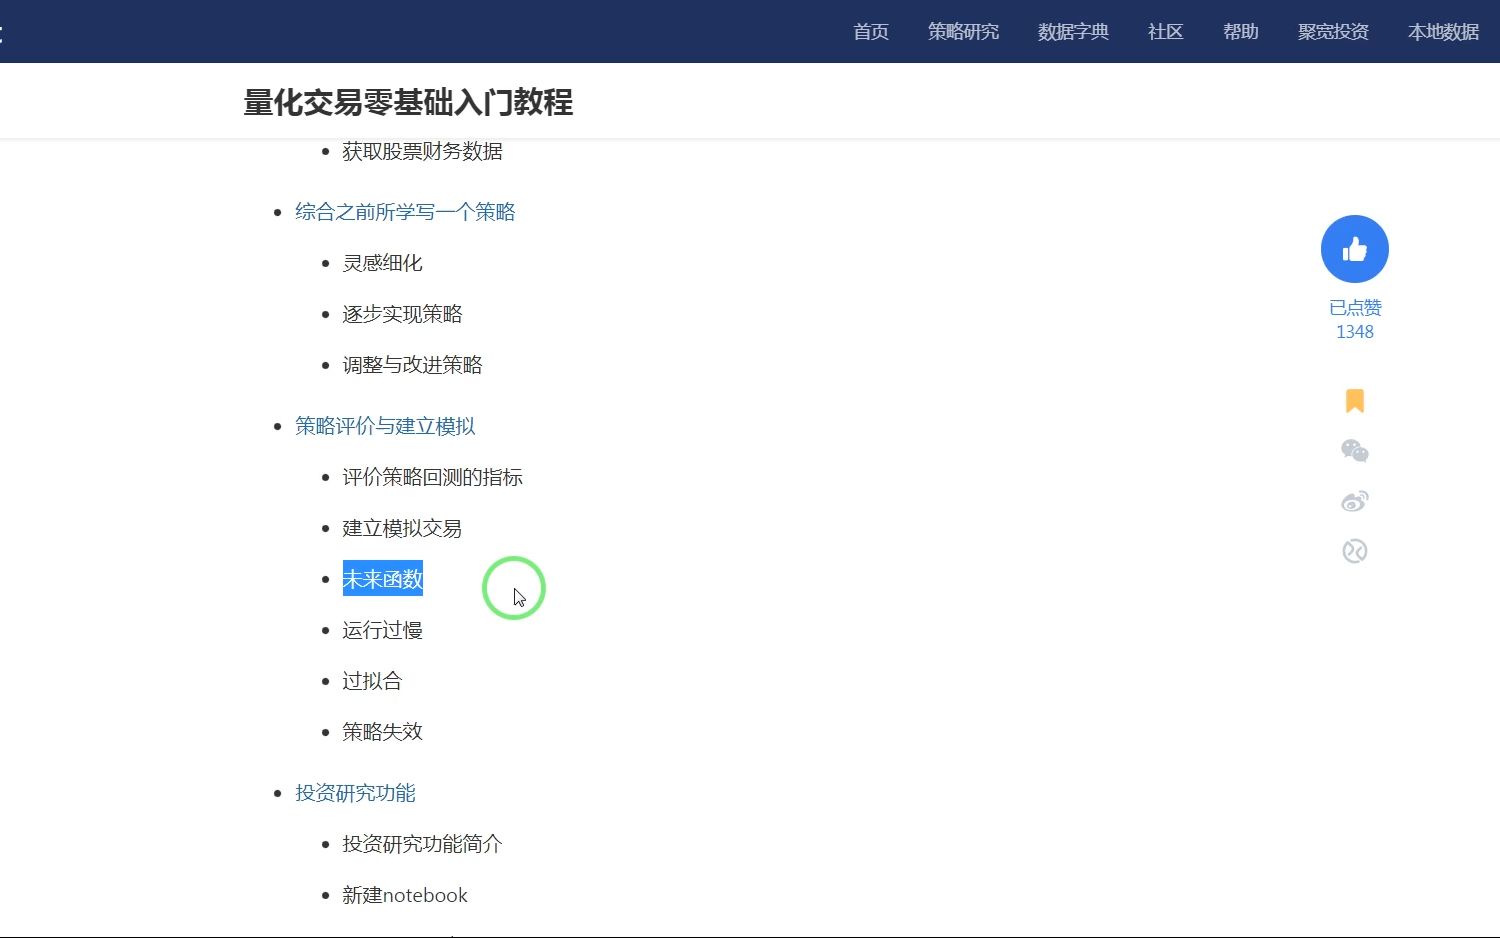Toggle the yellow bookmark icon

(1355, 401)
